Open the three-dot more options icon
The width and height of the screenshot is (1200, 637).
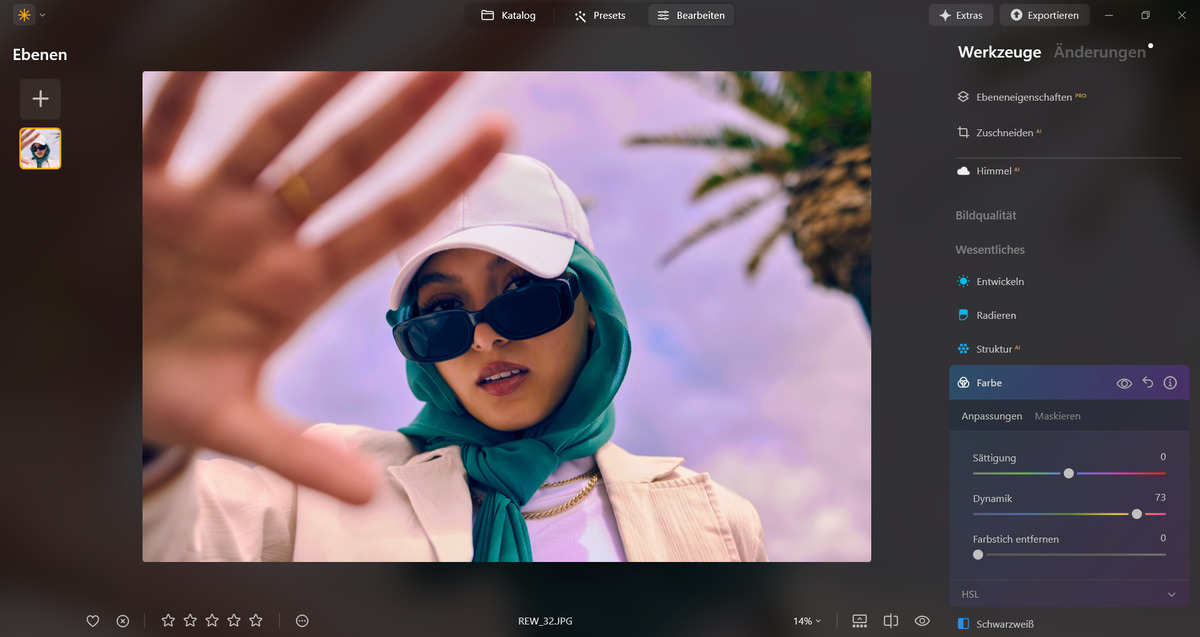click(302, 621)
